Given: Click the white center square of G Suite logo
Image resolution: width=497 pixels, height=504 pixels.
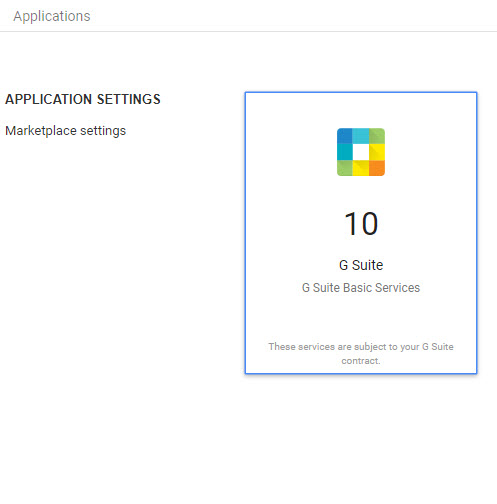Looking at the screenshot, I should pyautogui.click(x=361, y=152).
